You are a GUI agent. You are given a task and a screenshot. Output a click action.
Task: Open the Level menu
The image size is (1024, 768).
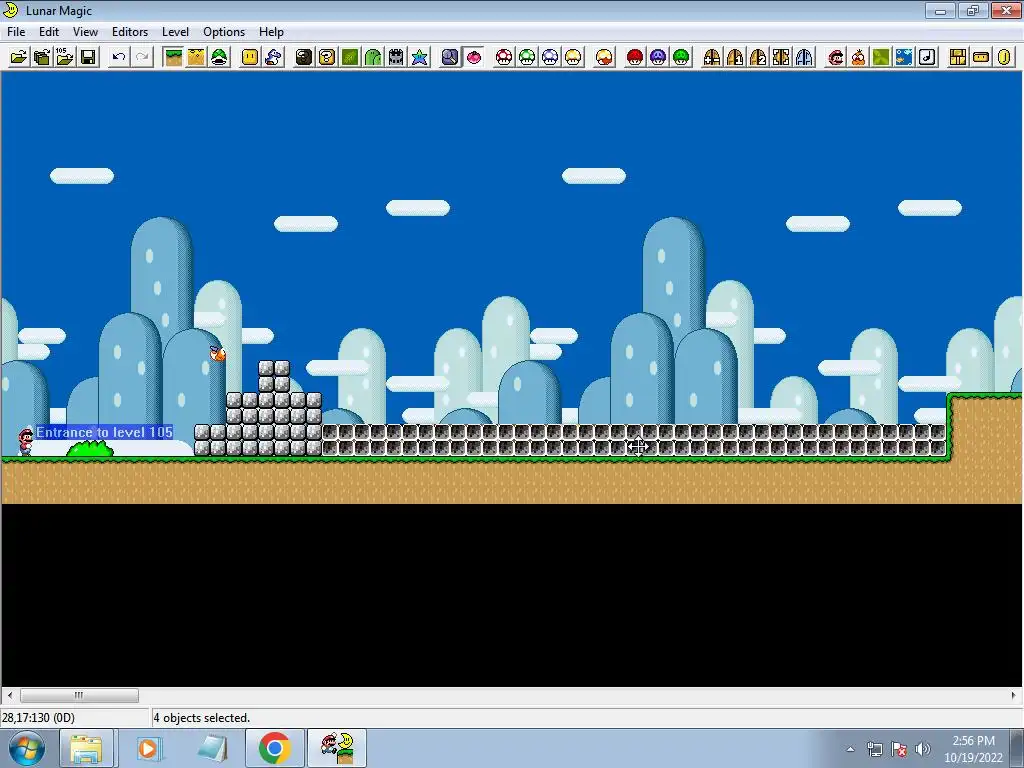(175, 31)
